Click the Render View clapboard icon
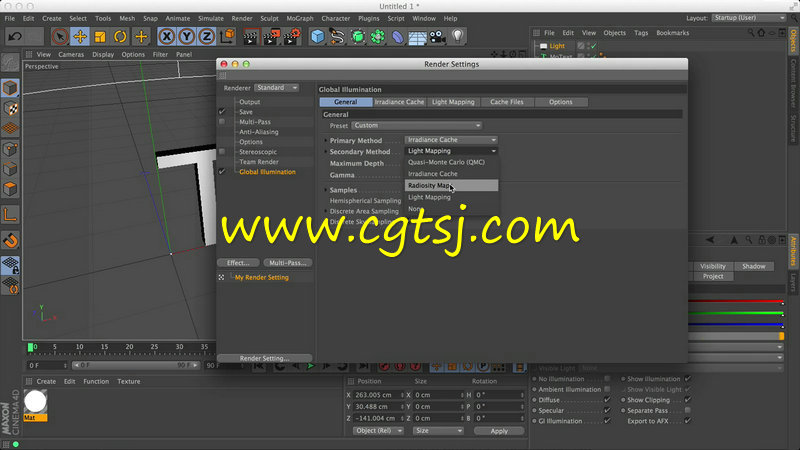Viewport: 800px width, 450px height. [x=251, y=37]
